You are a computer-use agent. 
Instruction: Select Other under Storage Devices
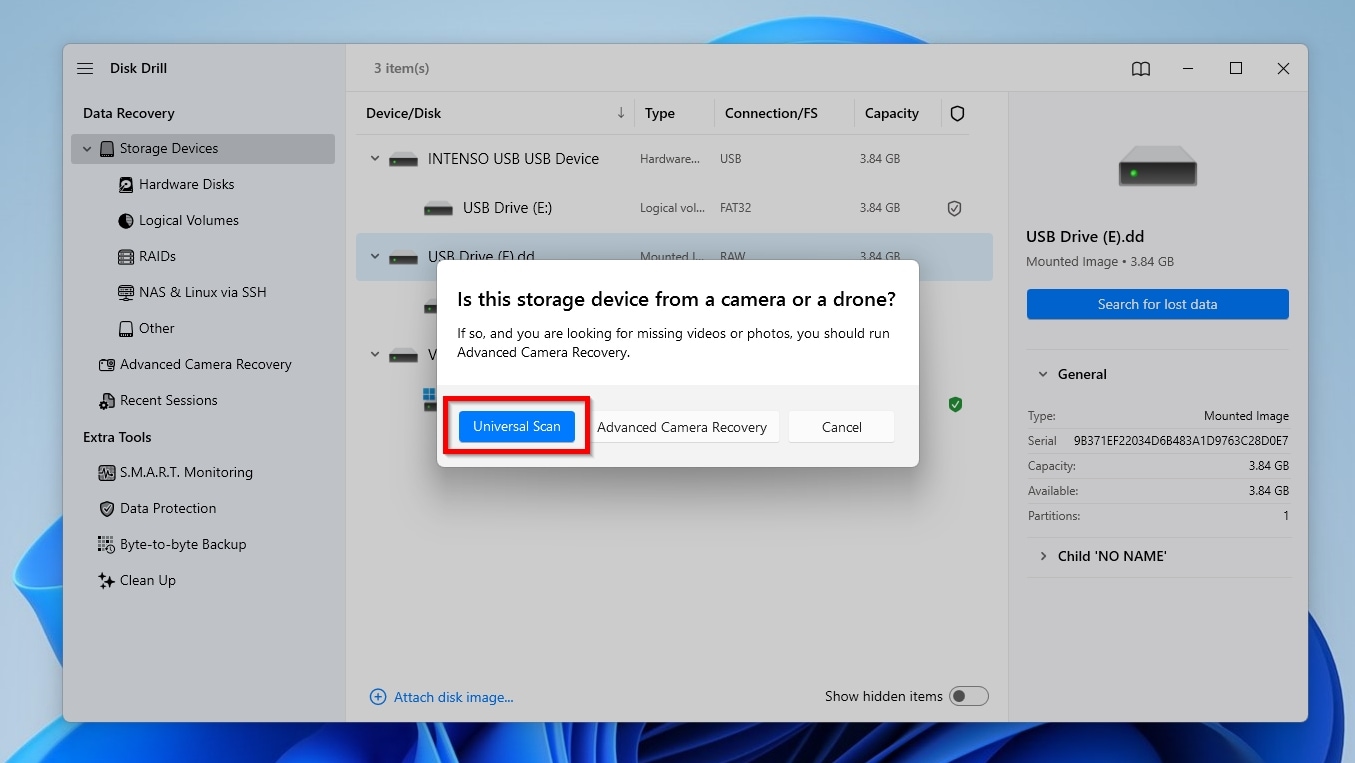[x=156, y=328]
